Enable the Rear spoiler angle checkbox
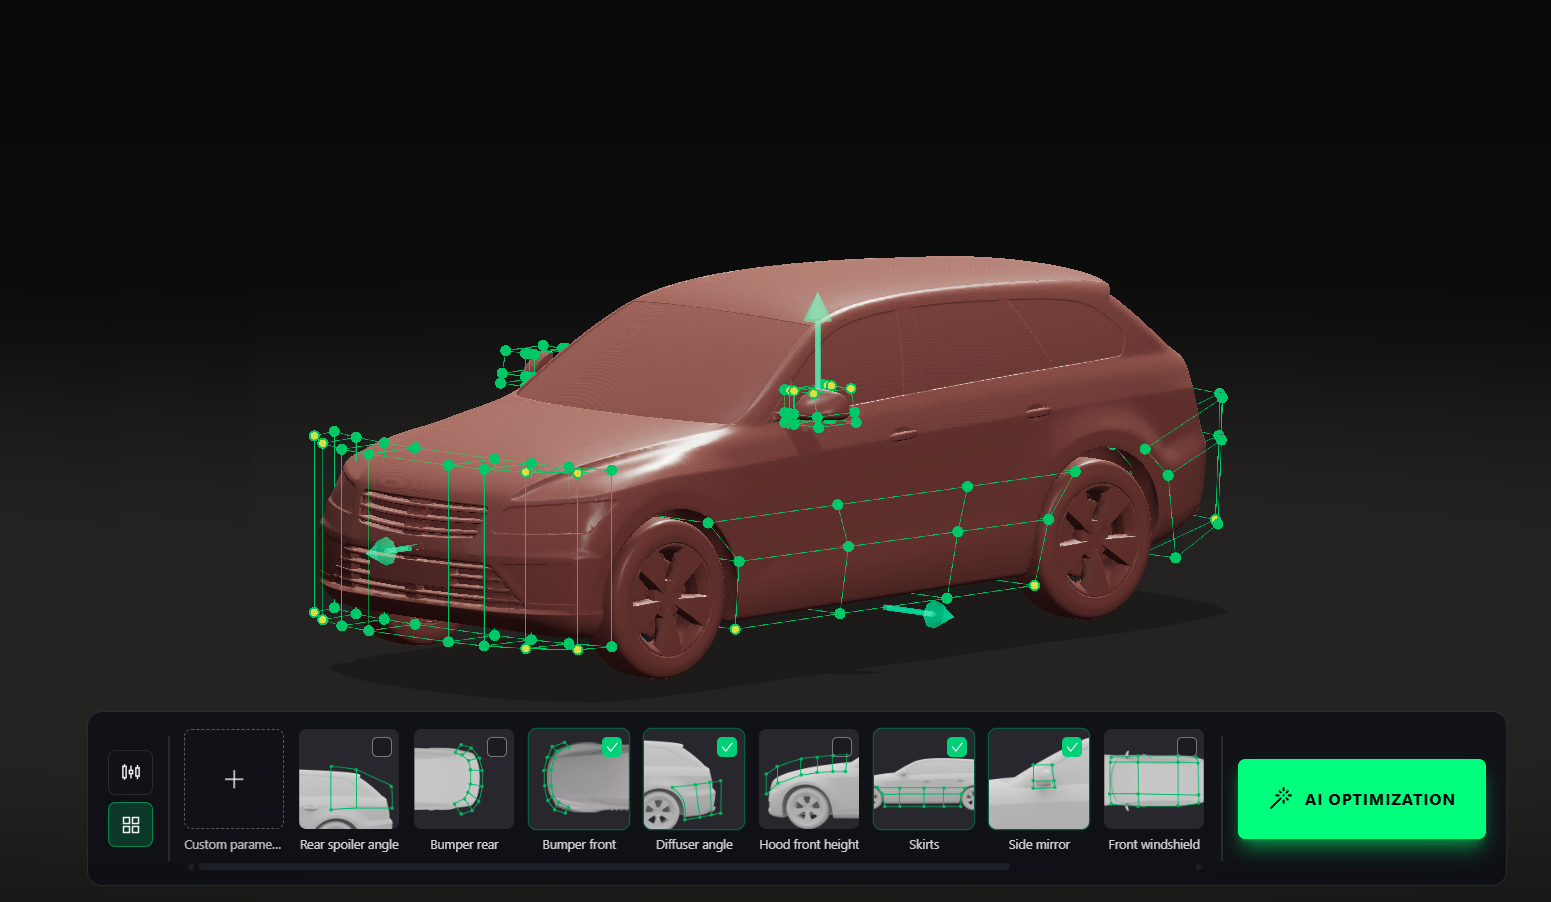 [383, 746]
